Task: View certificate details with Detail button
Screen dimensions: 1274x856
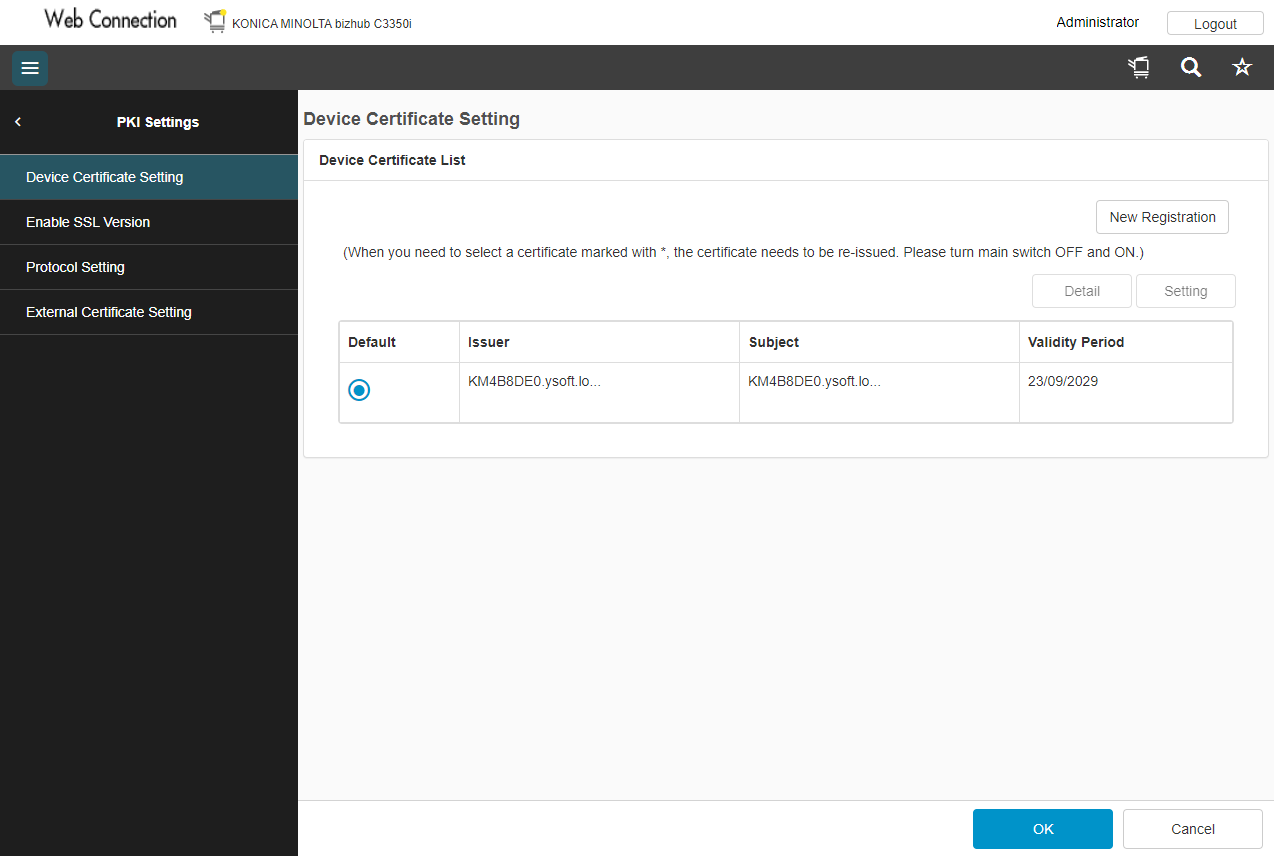Action: [1081, 290]
